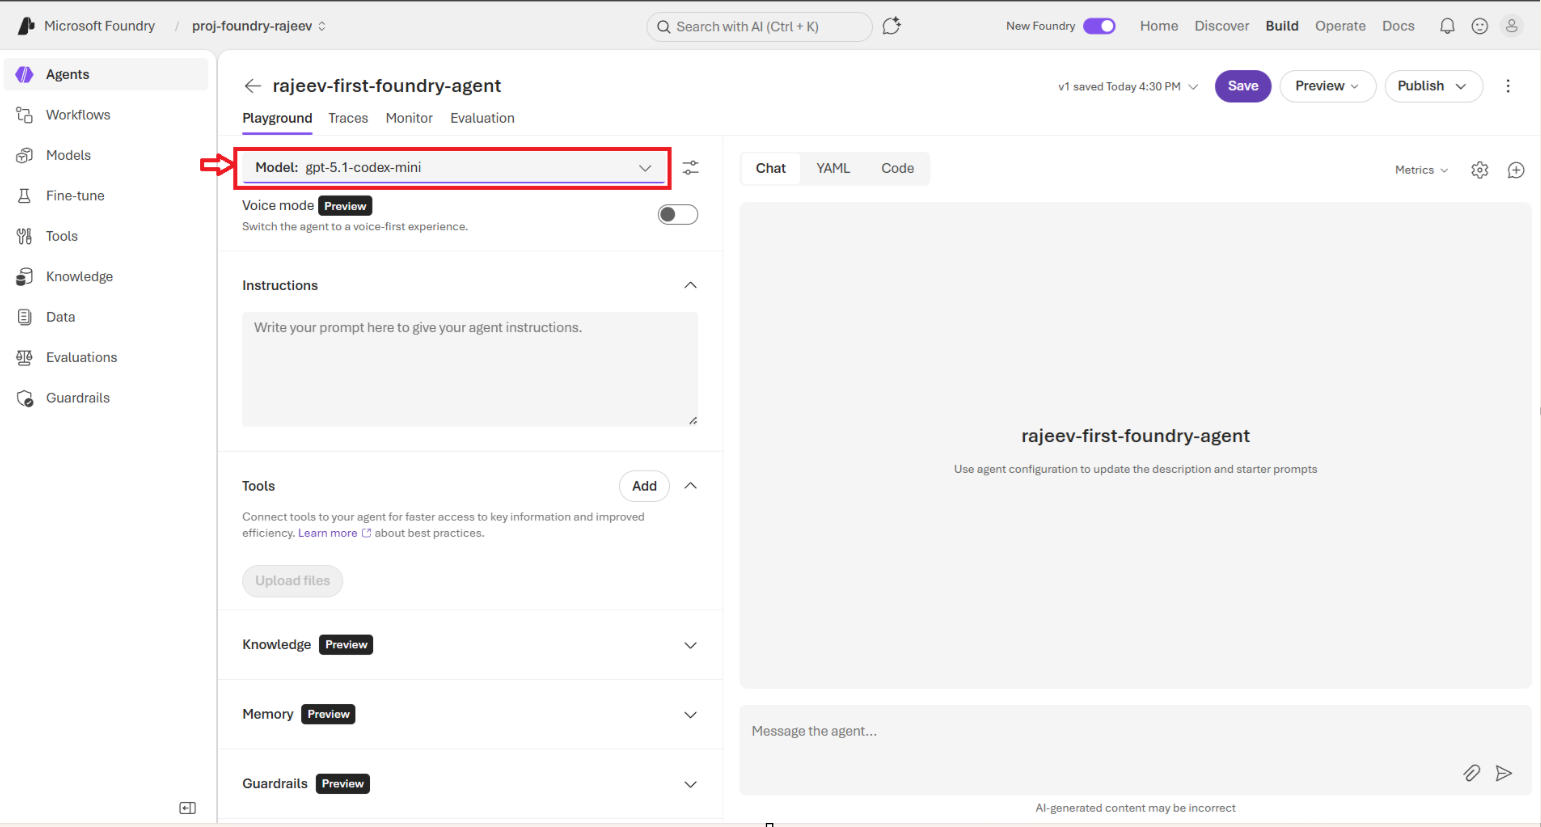Click the attach file paperclip icon
1541x827 pixels.
tap(1471, 773)
